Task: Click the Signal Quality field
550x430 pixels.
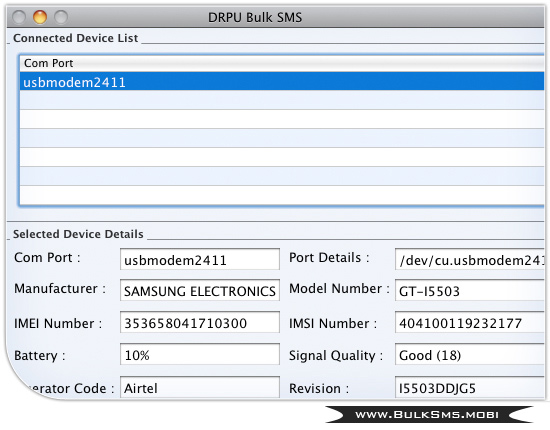Action: pyautogui.click(x=470, y=354)
